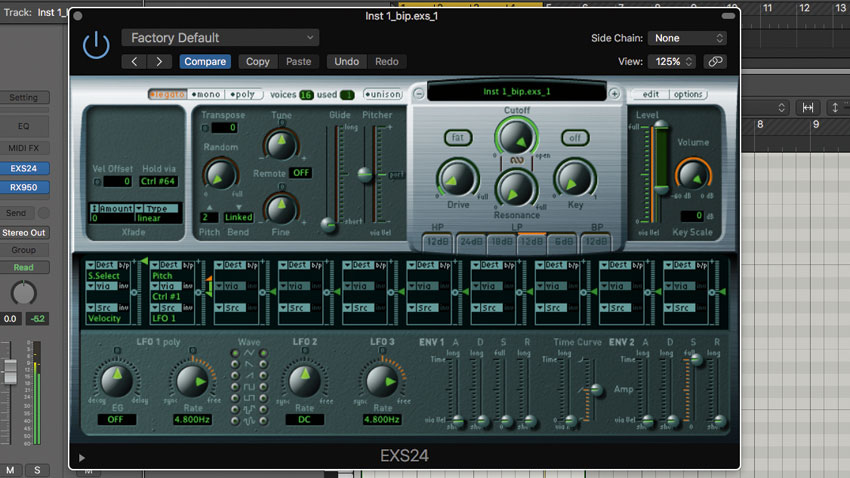Click the Redo button
850x478 pixels.
pyautogui.click(x=387, y=62)
